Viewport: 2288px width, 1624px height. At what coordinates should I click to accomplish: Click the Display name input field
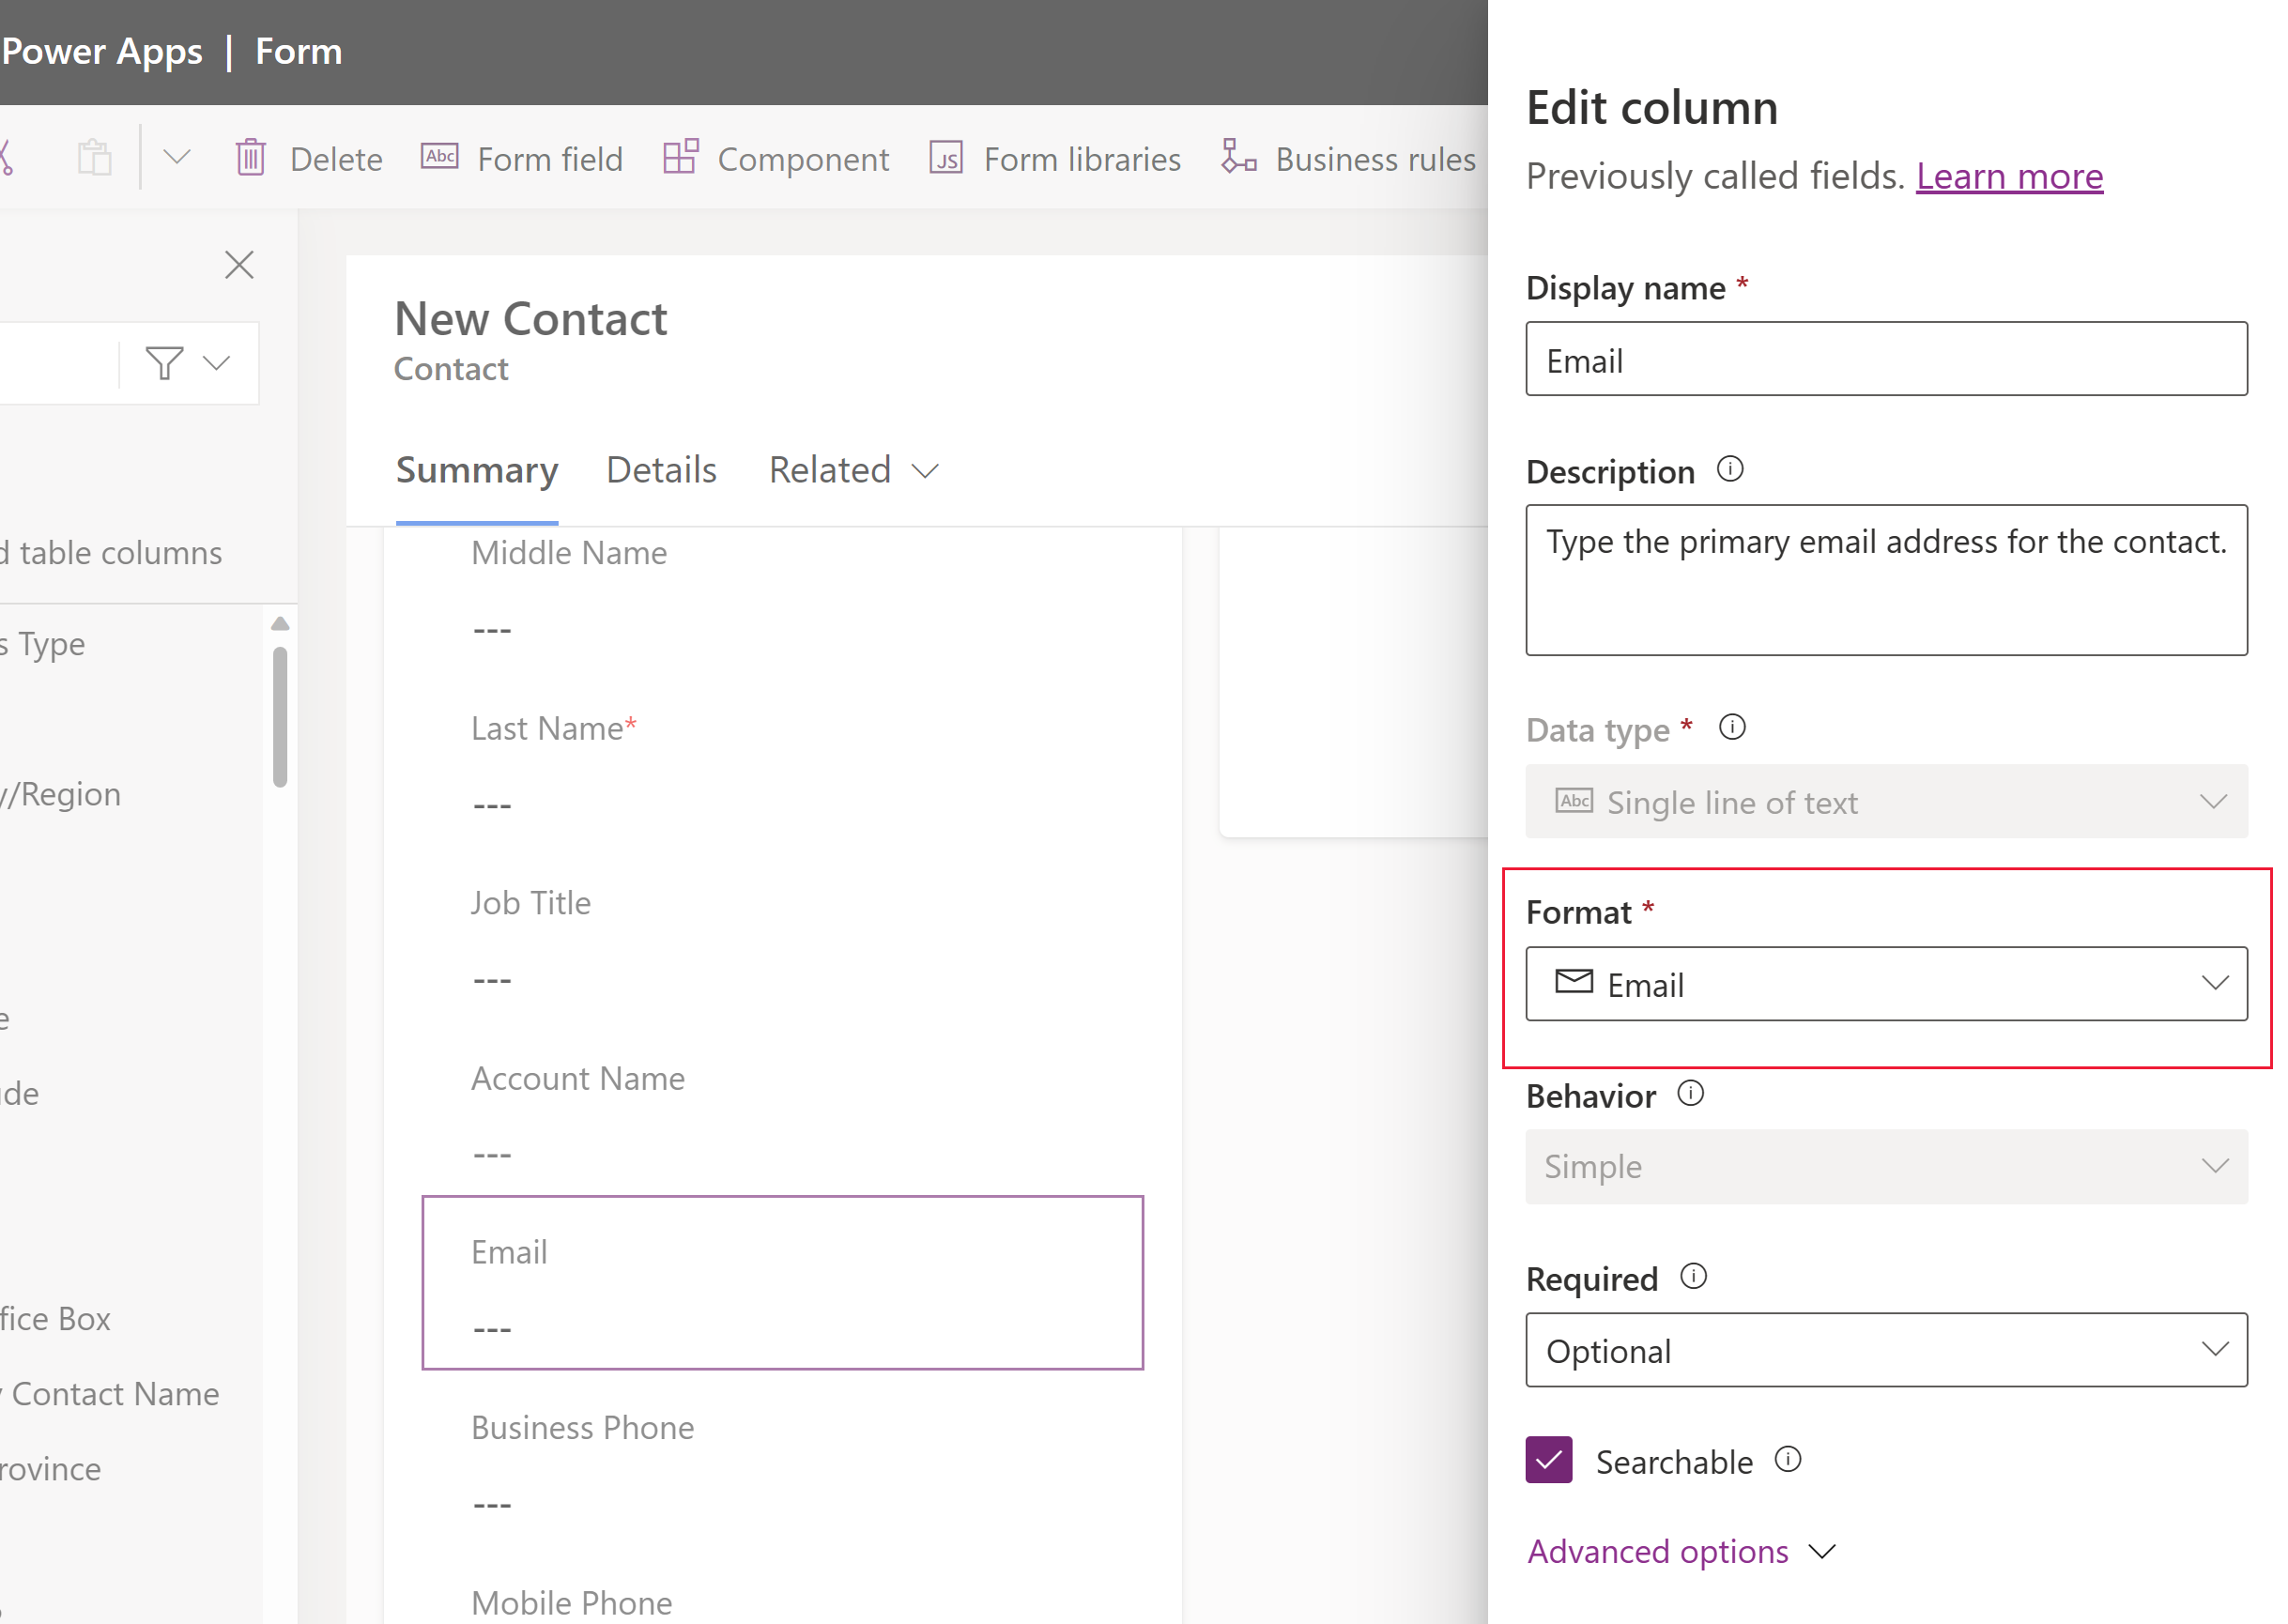tap(1887, 359)
